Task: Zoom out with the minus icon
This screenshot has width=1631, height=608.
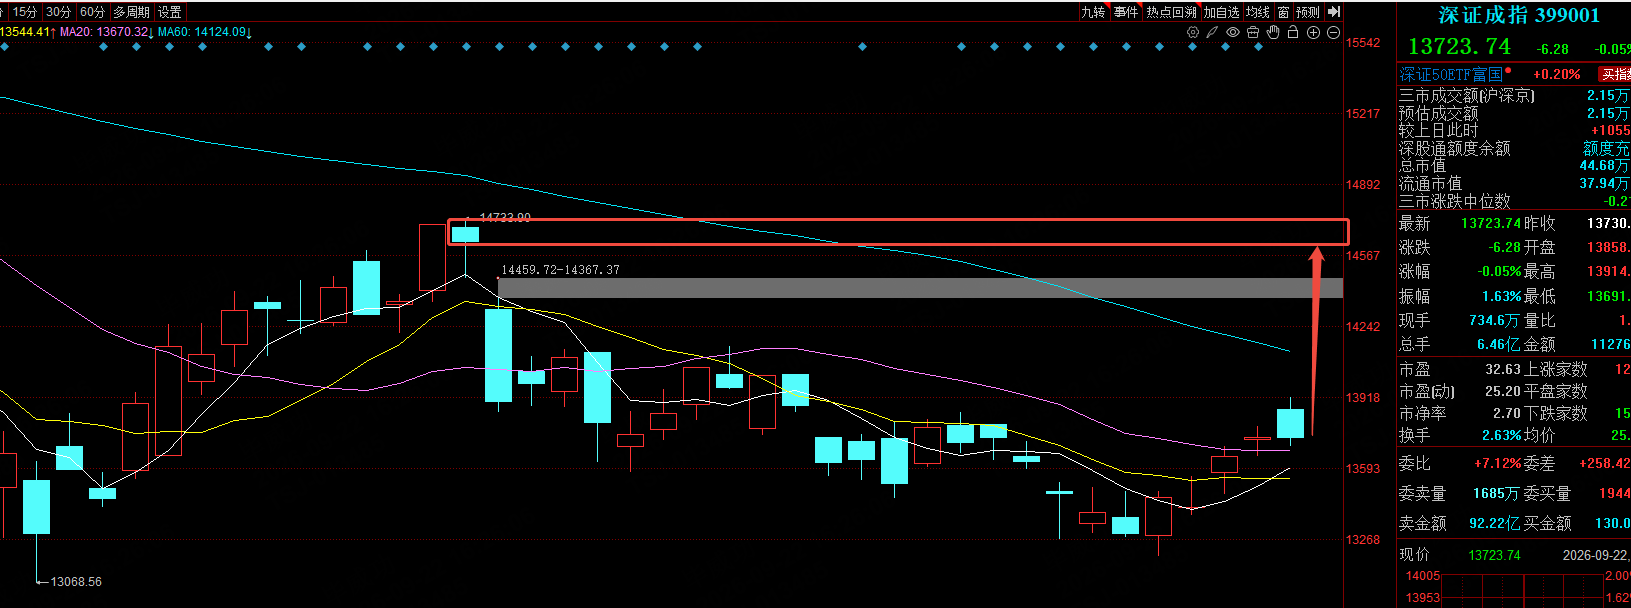Action: (x=1333, y=32)
